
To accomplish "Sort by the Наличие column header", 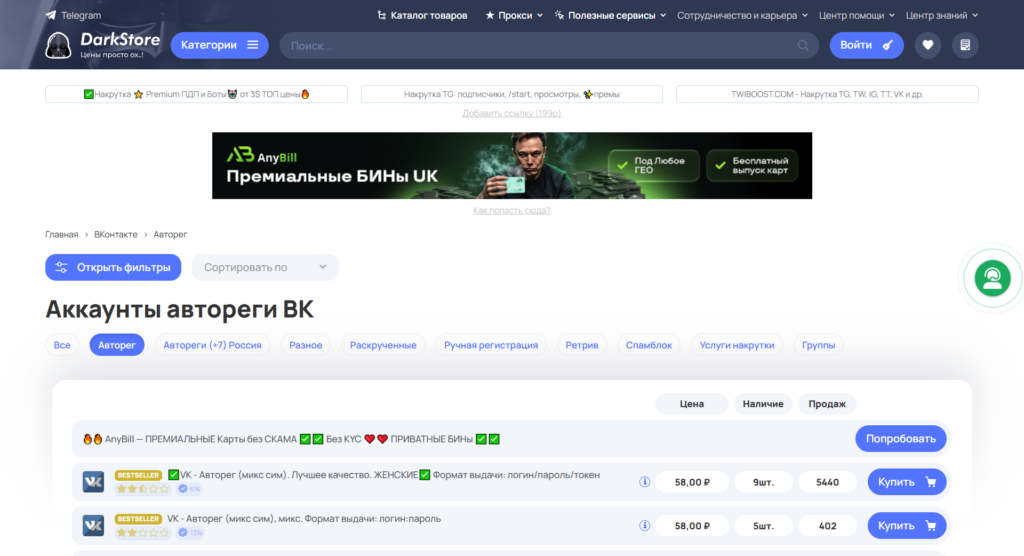I will [x=763, y=404].
